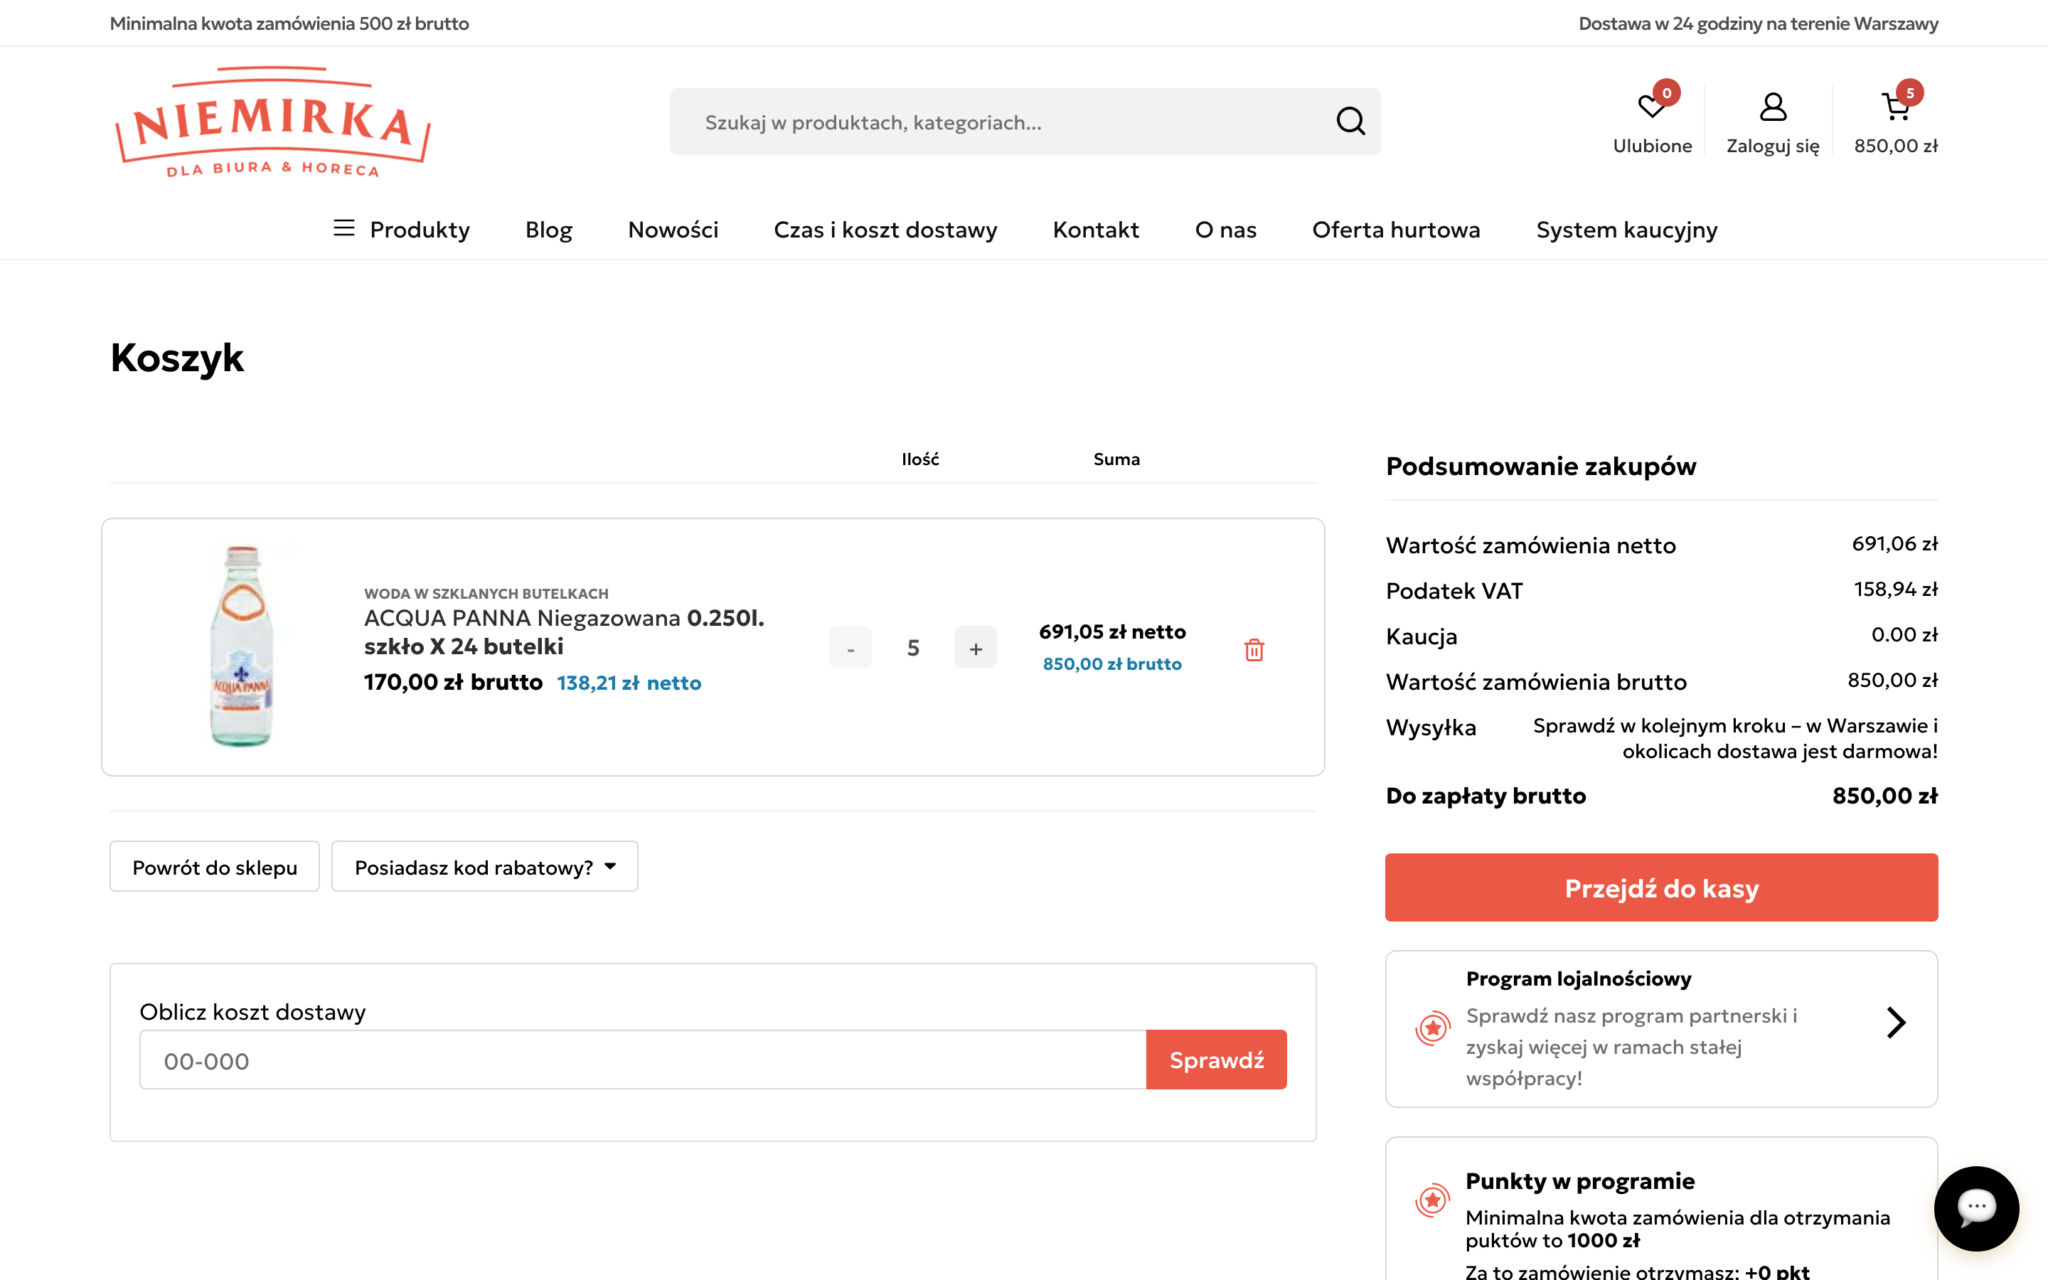
Task: Open Czas i koszt dostawy
Action: pos(885,230)
